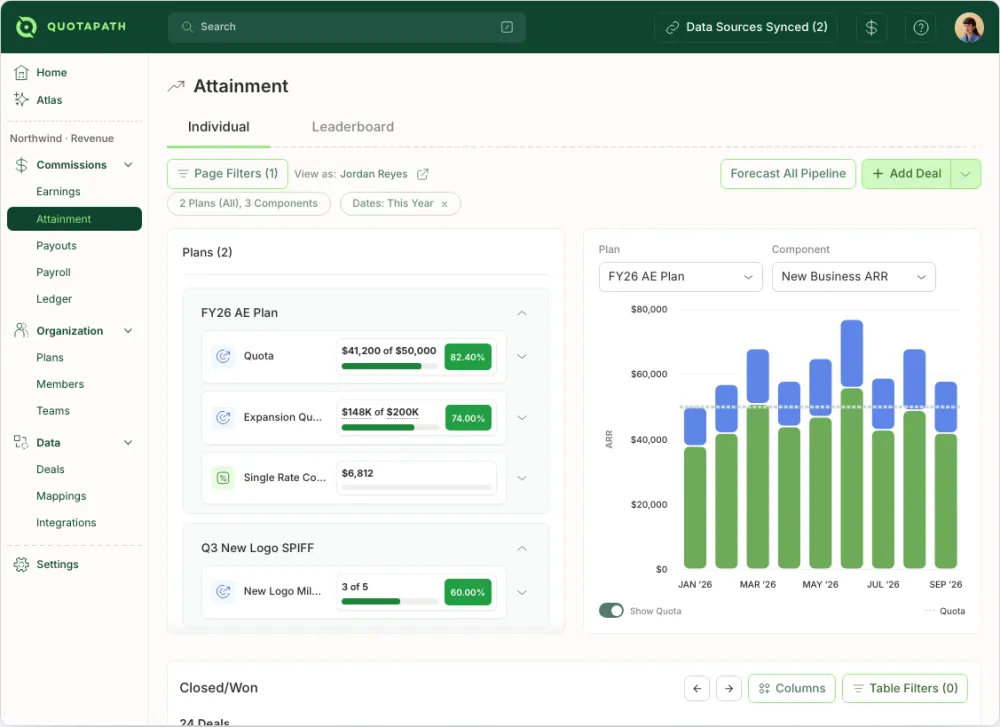Viewport: 1000px width, 727px height.
Task: Collapse the FY26 AE Plan card
Action: point(522,312)
